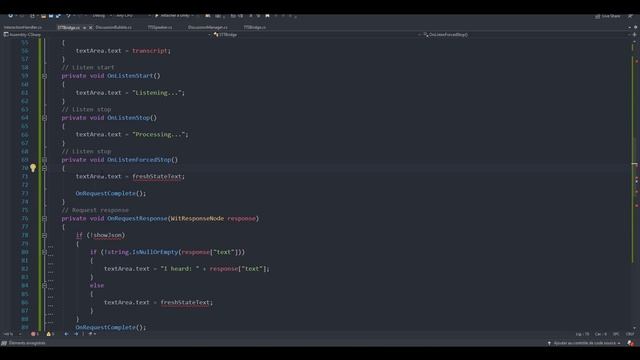
Task: Click the previous issue arrow
Action: click(x=67, y=334)
